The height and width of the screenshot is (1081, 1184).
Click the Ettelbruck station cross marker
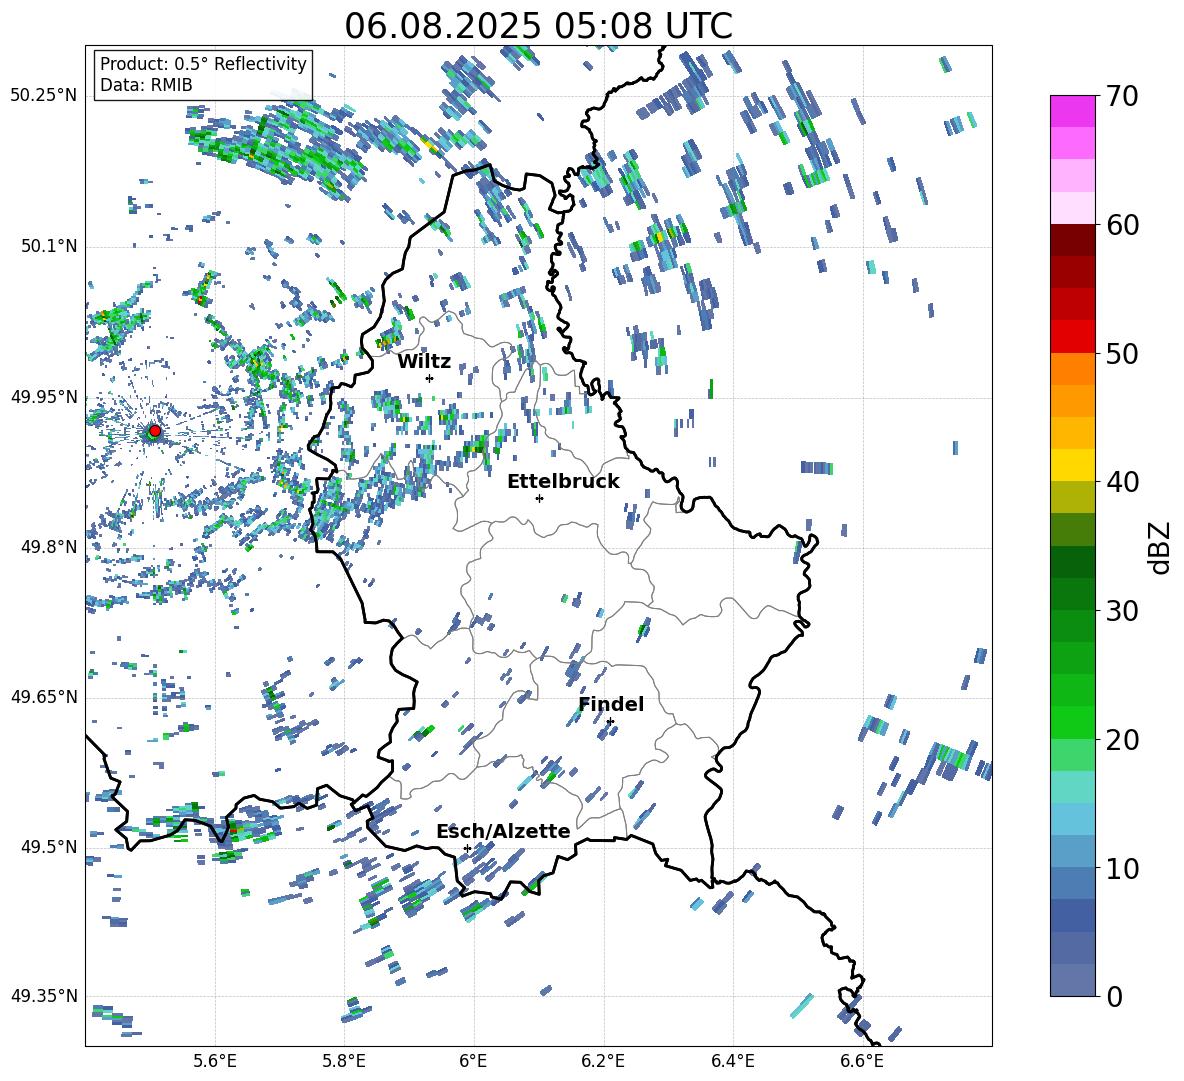point(539,498)
